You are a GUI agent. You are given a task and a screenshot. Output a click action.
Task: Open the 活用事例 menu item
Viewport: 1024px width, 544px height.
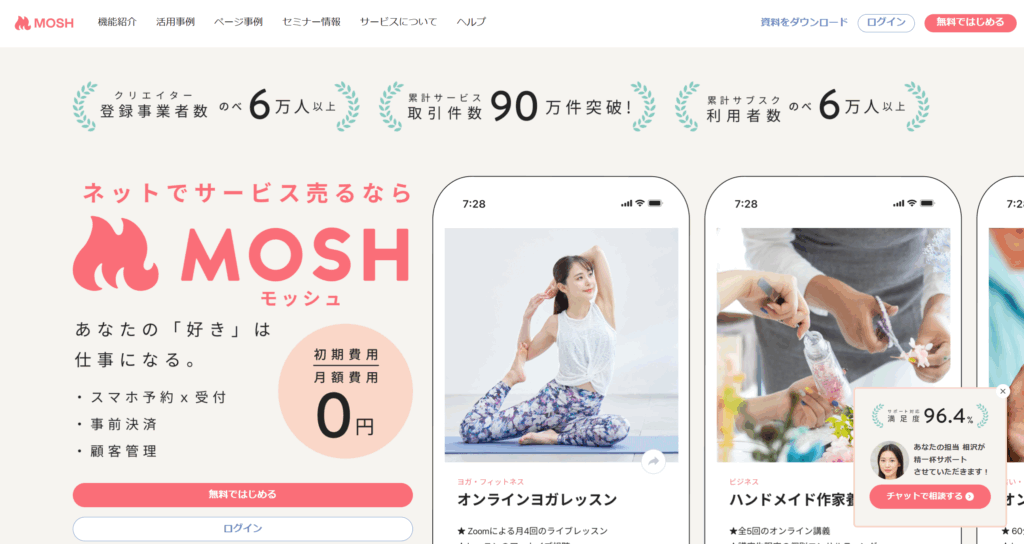click(175, 22)
